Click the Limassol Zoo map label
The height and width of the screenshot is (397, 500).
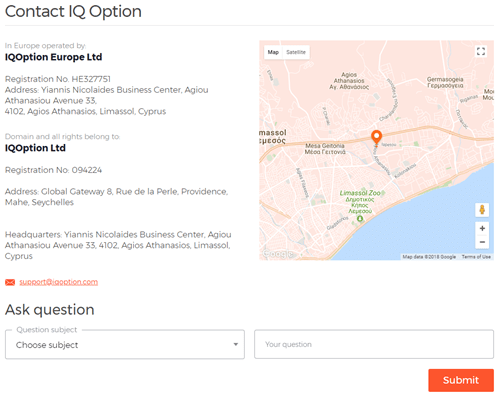[x=360, y=202]
